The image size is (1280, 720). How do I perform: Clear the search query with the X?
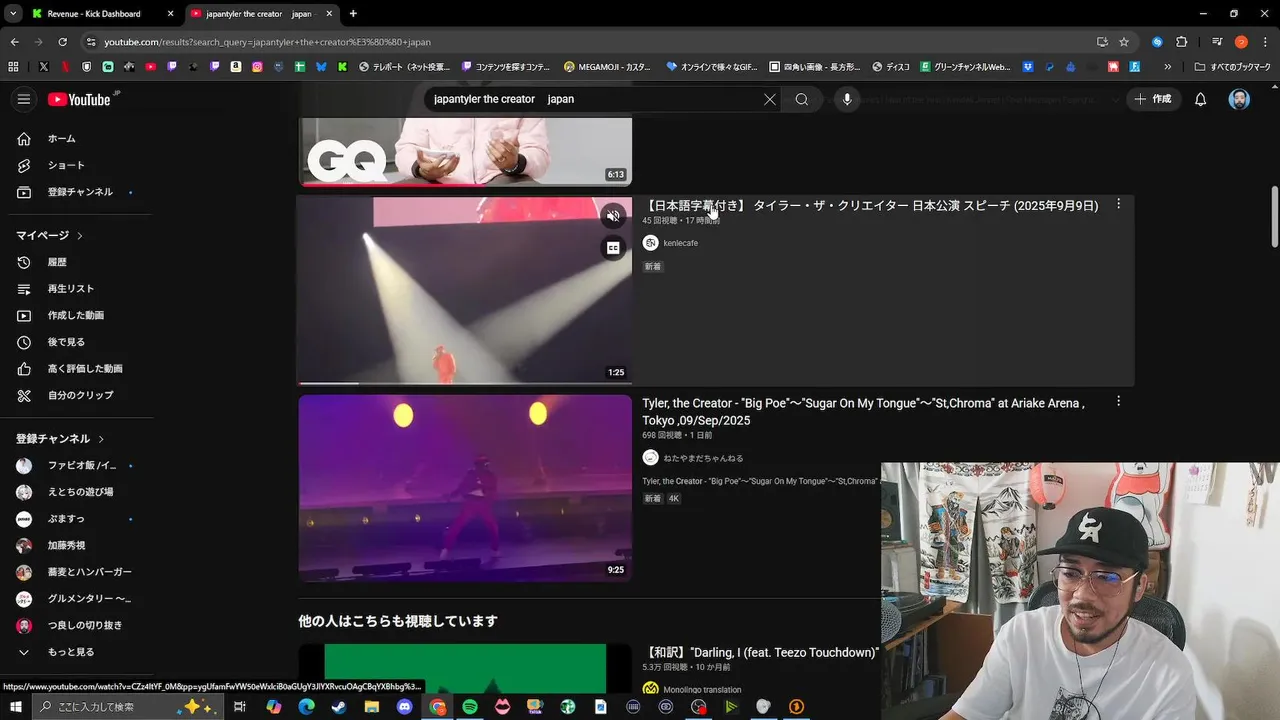click(770, 99)
